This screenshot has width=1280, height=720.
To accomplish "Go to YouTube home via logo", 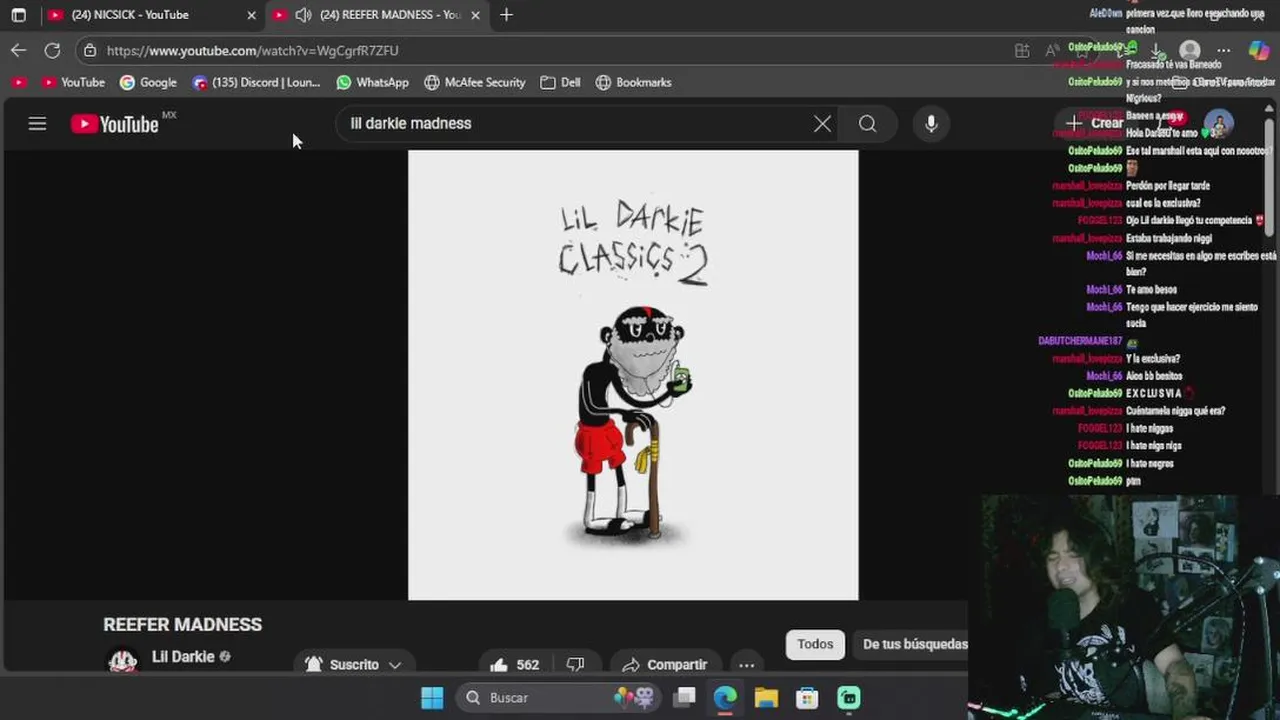I will tap(115, 124).
